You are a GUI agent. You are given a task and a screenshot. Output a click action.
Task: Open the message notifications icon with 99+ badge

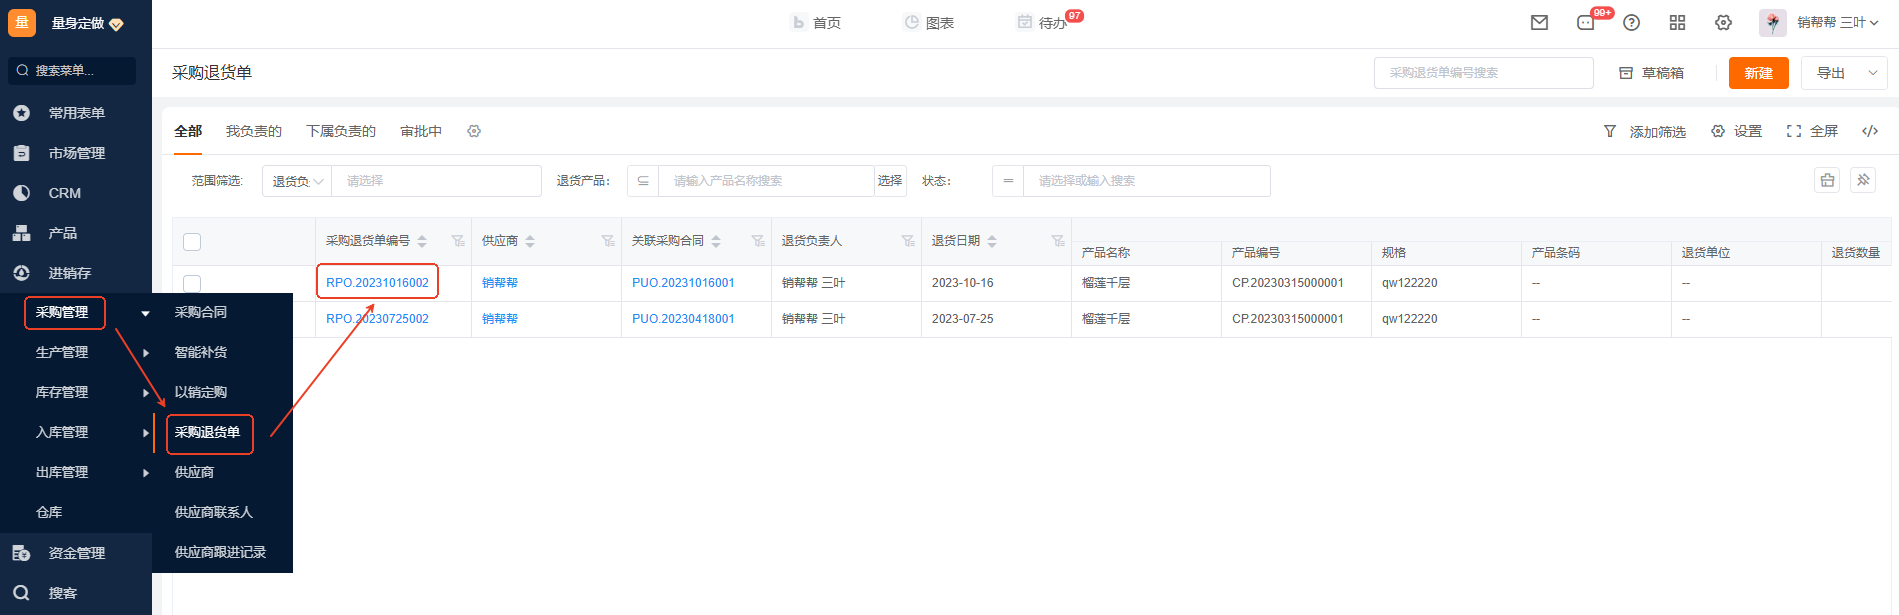(1586, 23)
